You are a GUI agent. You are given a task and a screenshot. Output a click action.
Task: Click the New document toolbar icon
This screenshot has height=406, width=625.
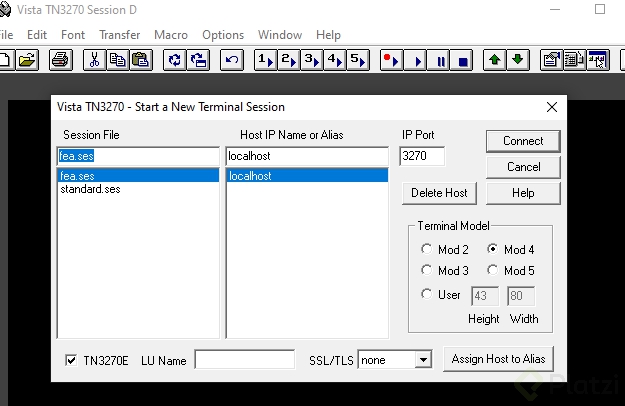pos(6,60)
